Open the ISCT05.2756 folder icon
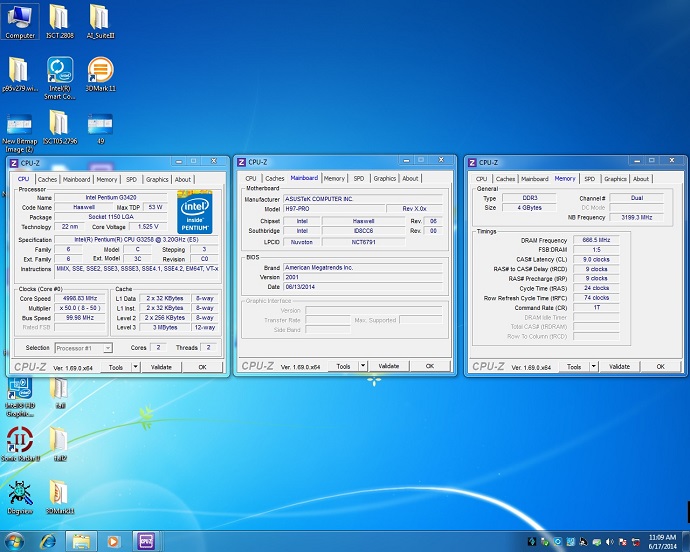 (x=60, y=127)
